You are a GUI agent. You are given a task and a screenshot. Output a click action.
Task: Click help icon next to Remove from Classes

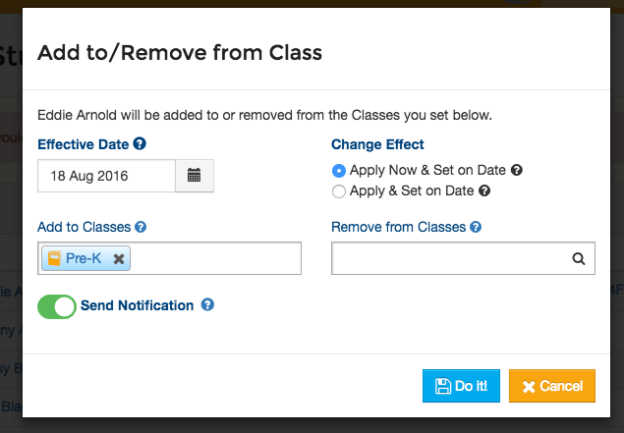476,227
